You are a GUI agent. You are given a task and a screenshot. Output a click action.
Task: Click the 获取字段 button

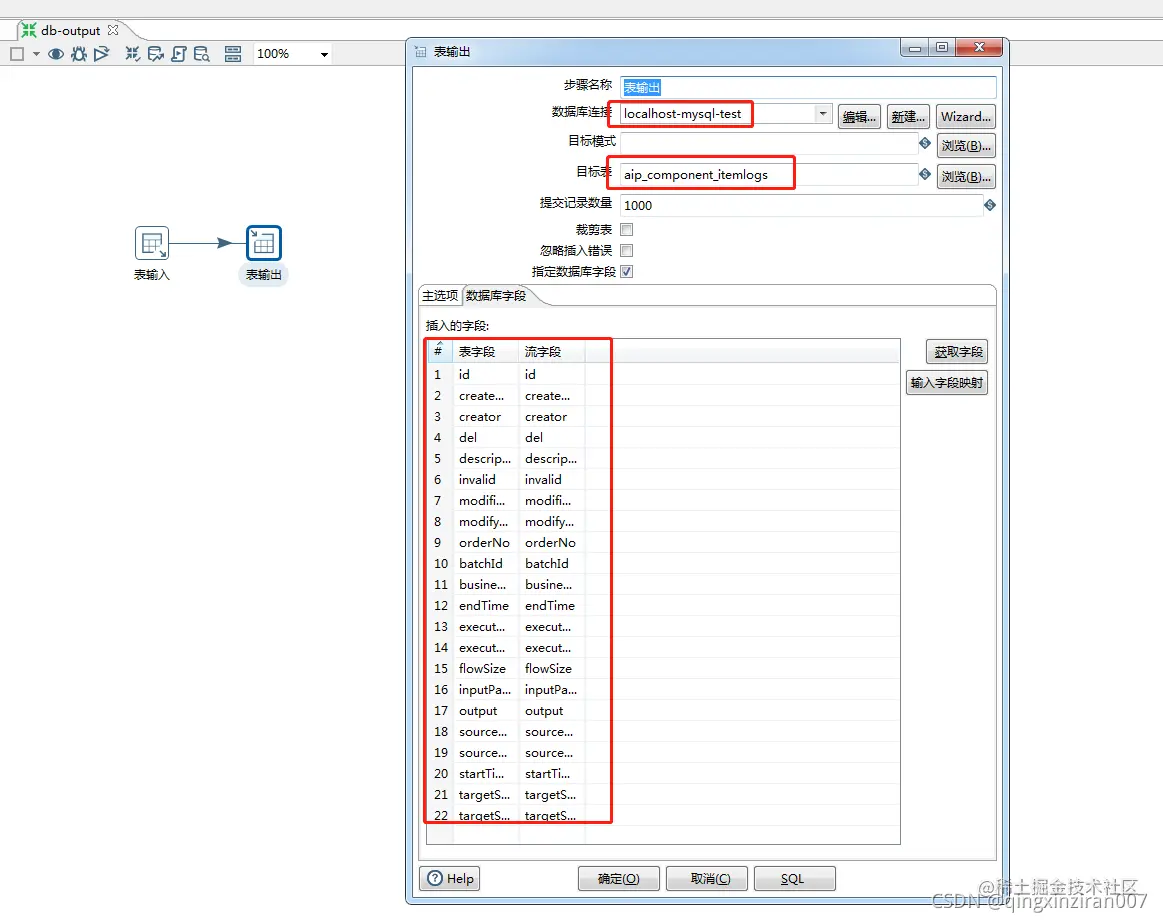pyautogui.click(x=957, y=352)
